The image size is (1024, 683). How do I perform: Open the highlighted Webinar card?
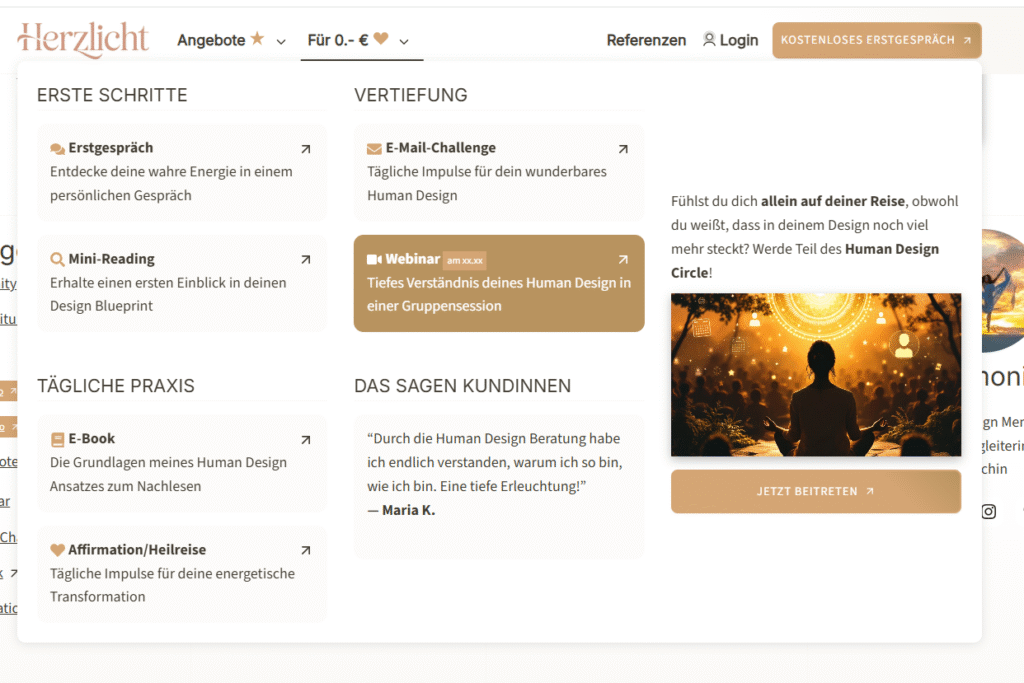click(499, 283)
